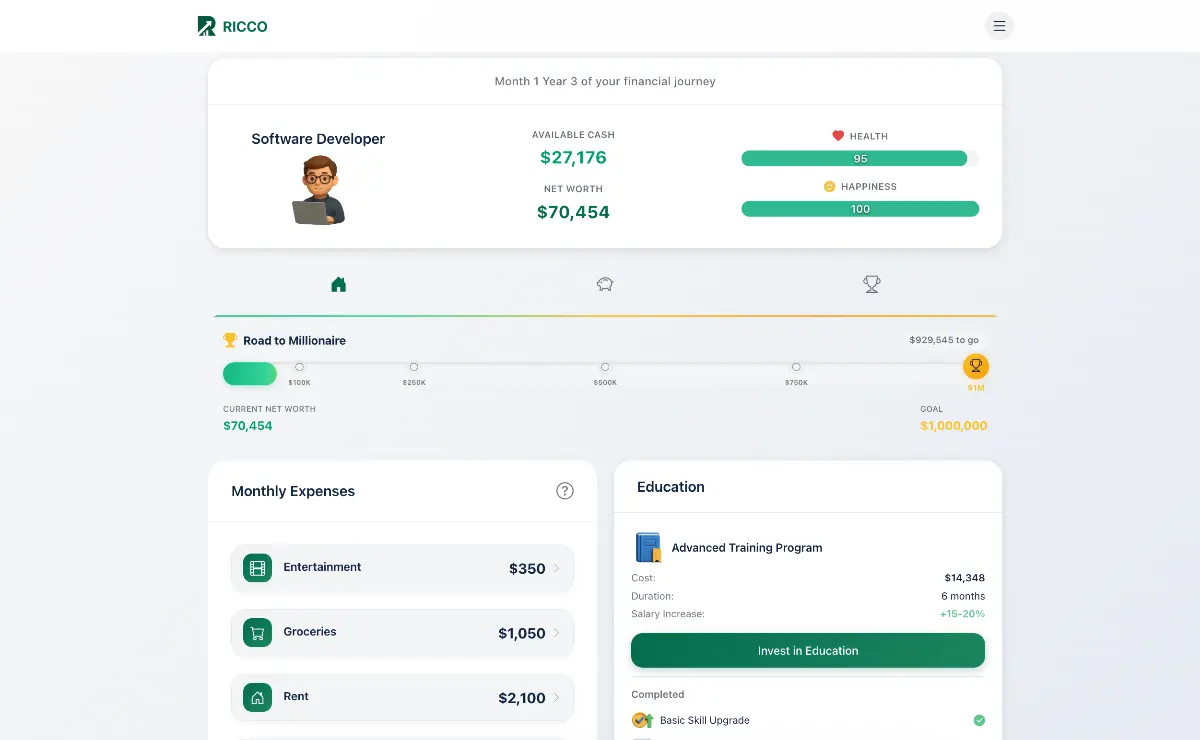Click the Groceries shopping cart icon
The height and width of the screenshot is (740, 1200).
pyautogui.click(x=258, y=632)
